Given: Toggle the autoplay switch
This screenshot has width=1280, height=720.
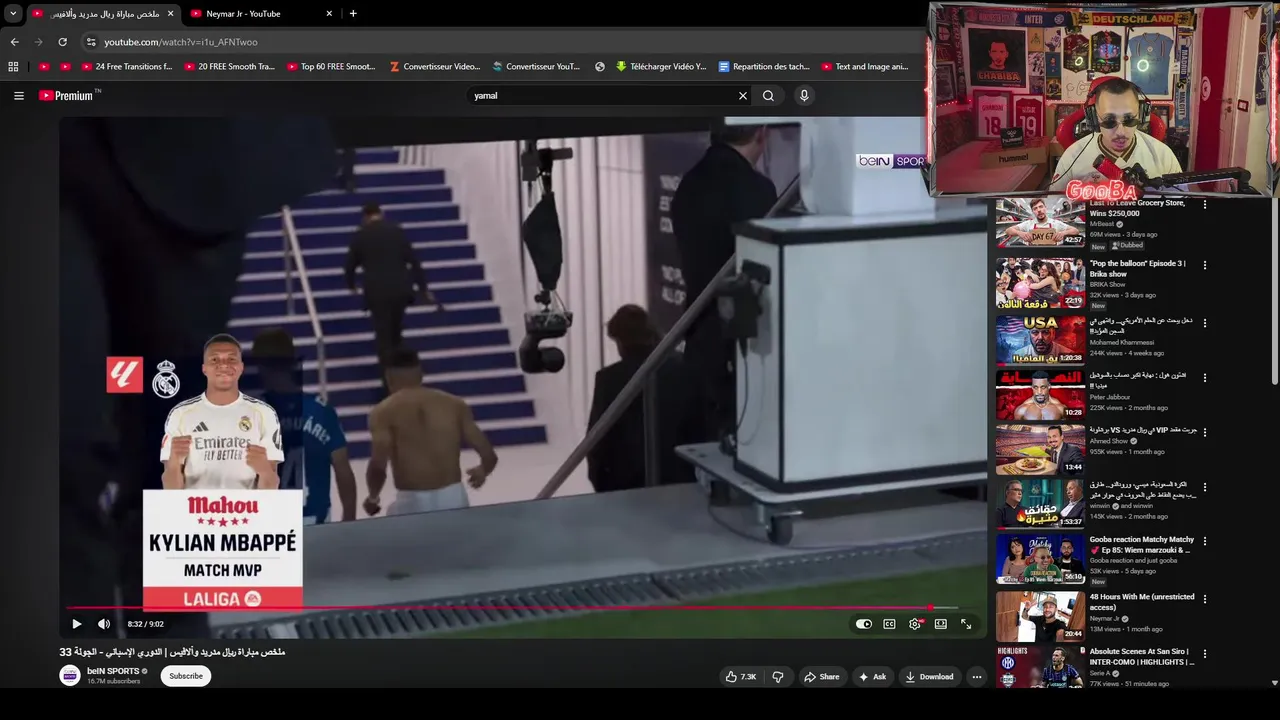Looking at the screenshot, I should [864, 624].
